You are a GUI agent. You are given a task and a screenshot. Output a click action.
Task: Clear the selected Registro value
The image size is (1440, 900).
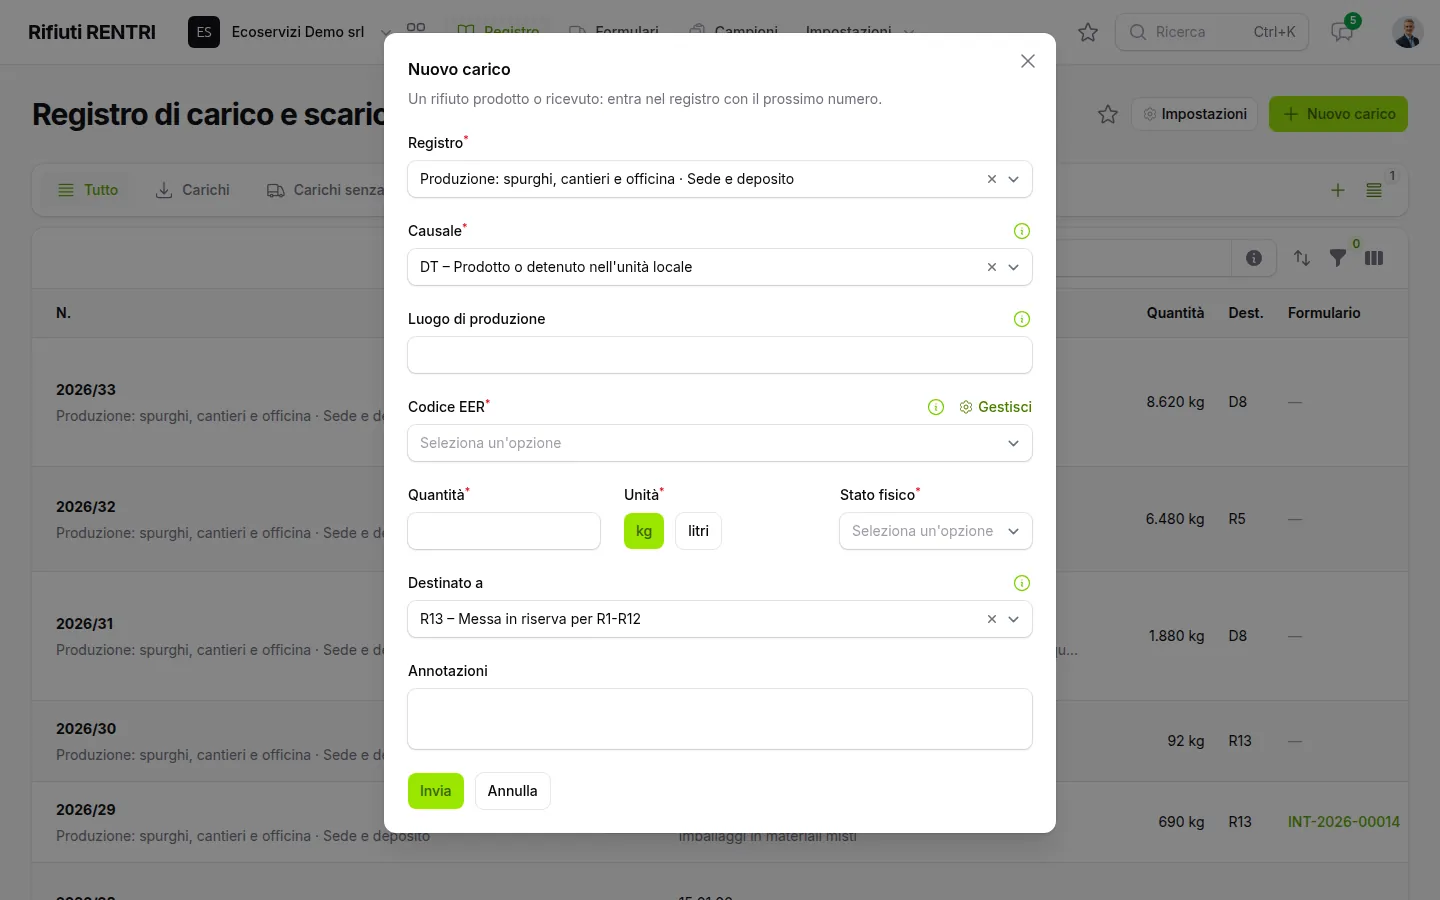[992, 179]
